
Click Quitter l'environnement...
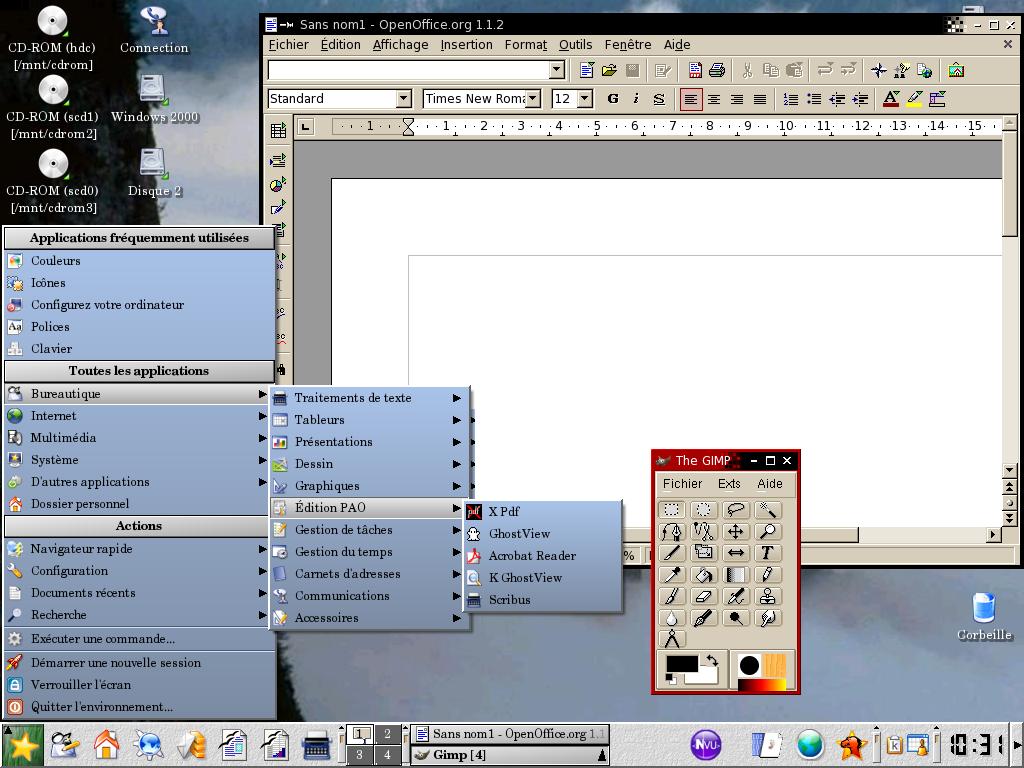point(139,707)
